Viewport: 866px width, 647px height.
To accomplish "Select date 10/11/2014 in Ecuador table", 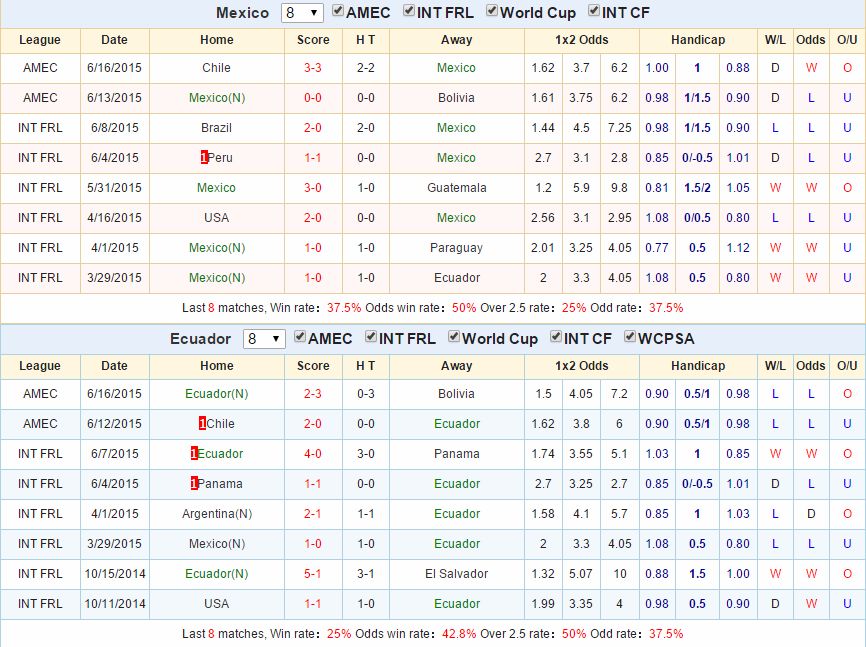I will (115, 603).
